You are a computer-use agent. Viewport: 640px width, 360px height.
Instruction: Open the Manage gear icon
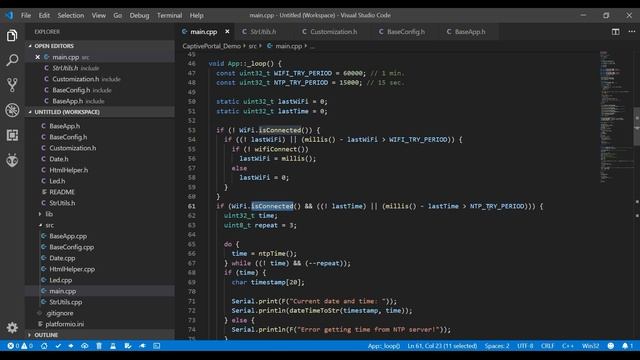point(12,327)
